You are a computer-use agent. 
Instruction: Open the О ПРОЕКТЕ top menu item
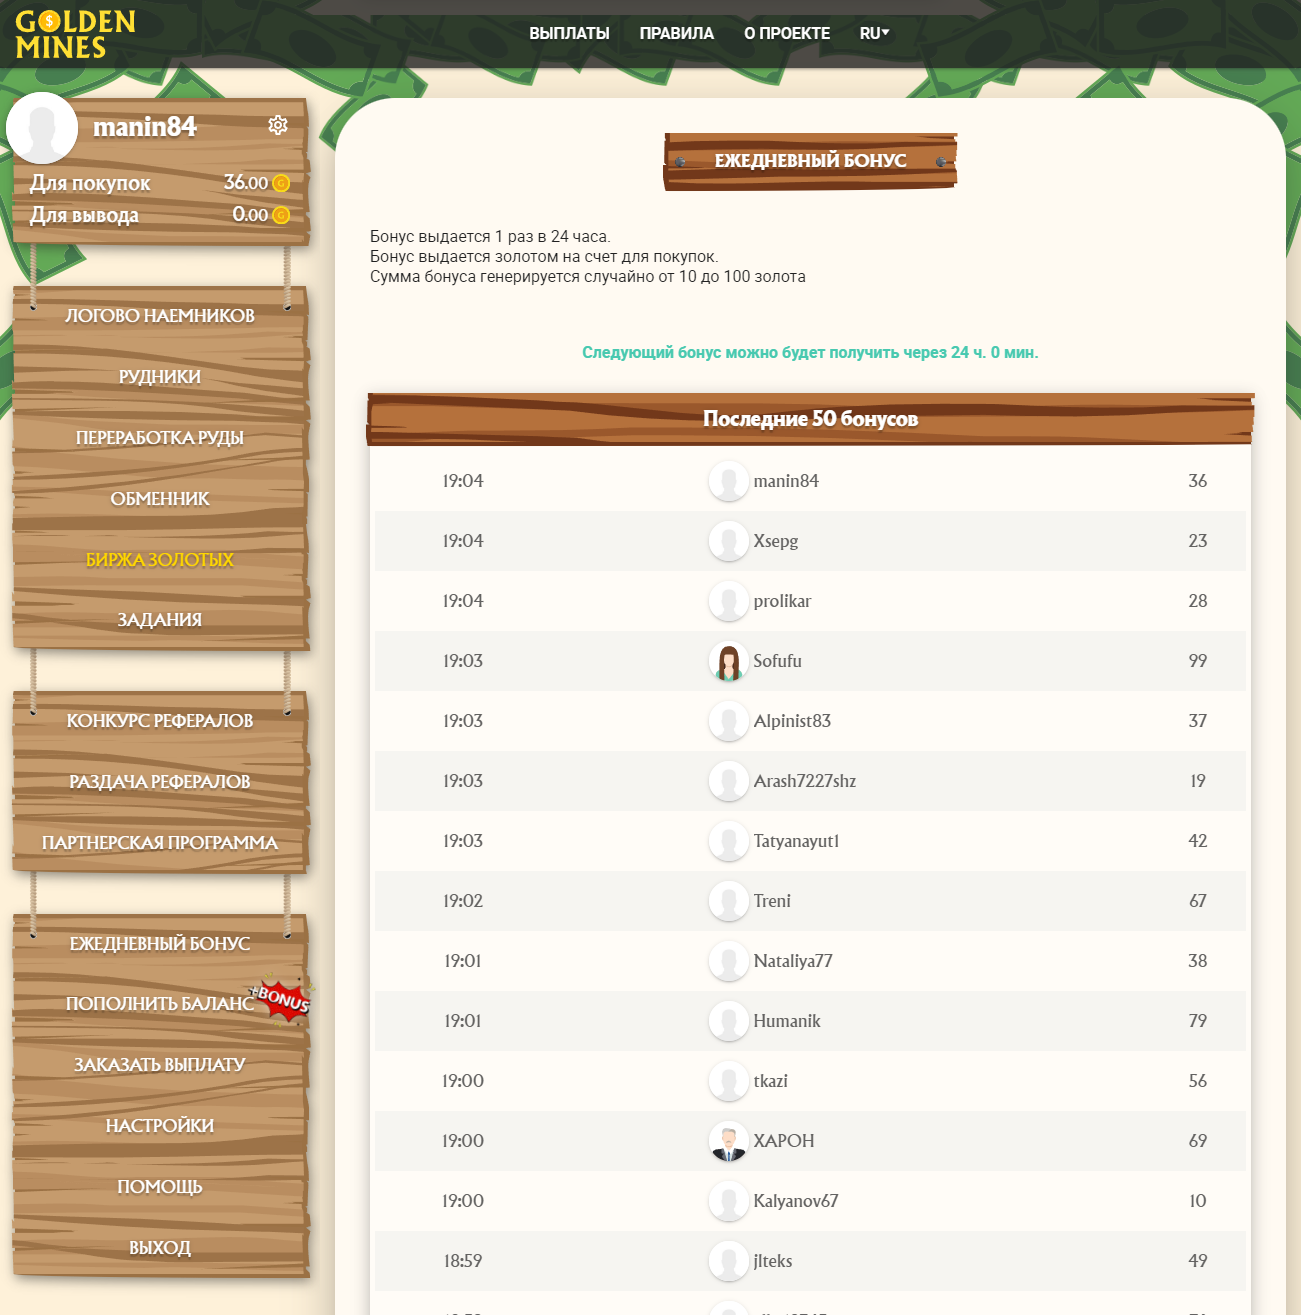pos(787,33)
